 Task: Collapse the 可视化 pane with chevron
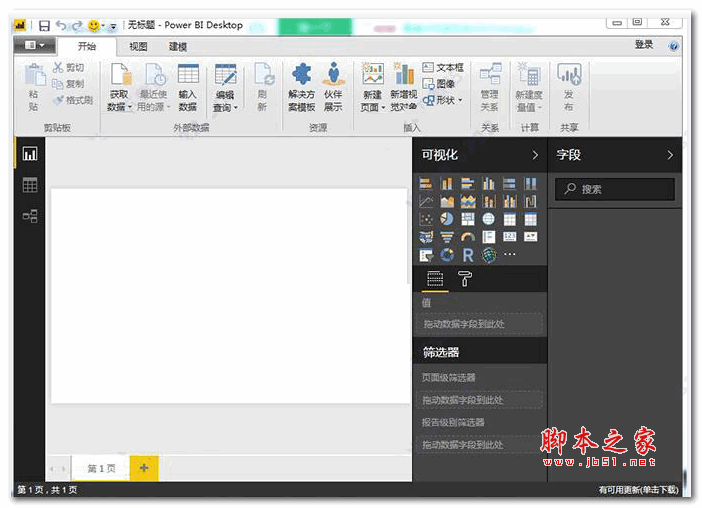click(x=535, y=155)
